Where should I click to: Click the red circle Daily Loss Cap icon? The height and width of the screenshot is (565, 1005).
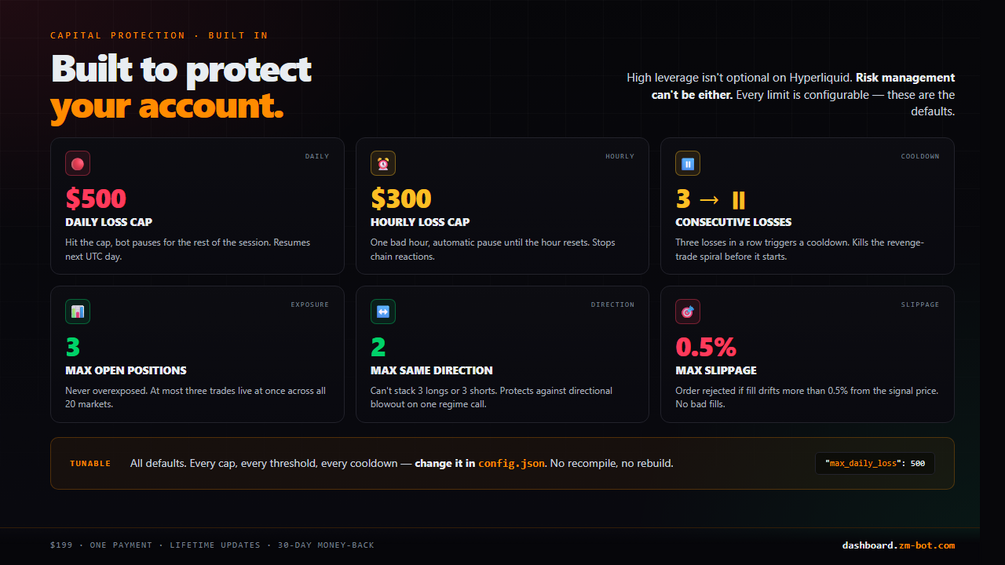tap(78, 164)
